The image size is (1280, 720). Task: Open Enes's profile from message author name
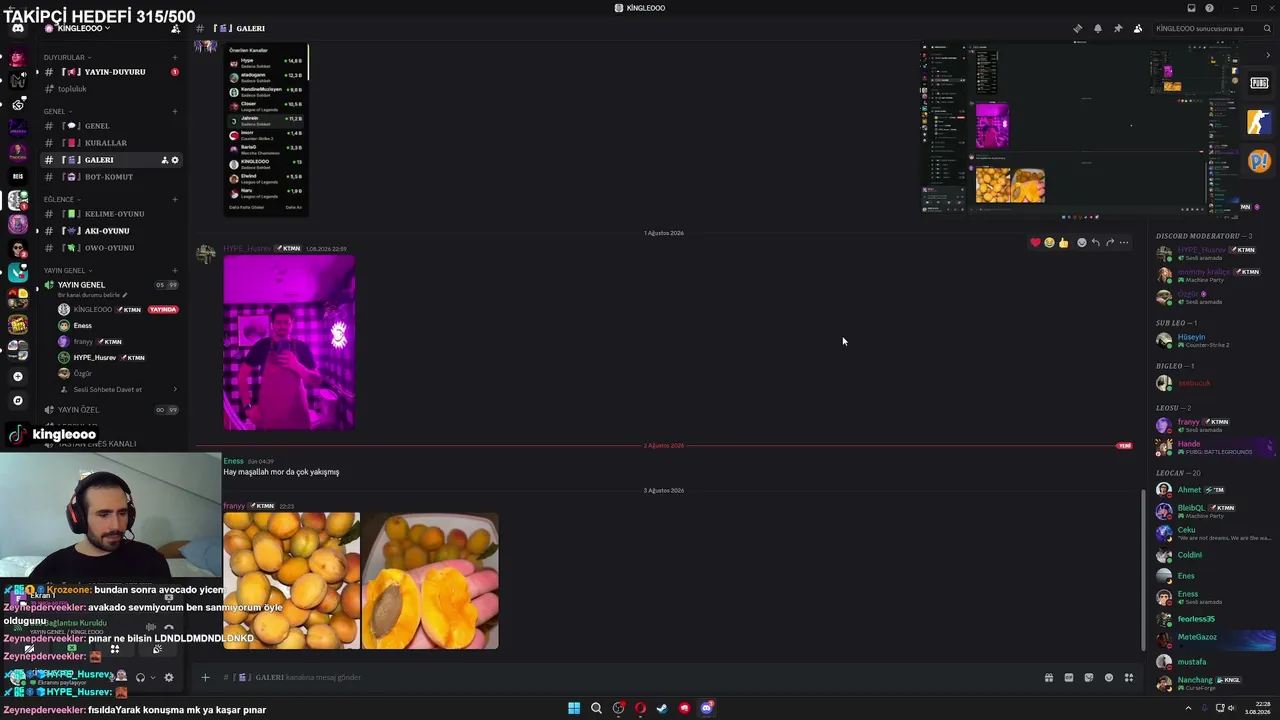point(233,461)
